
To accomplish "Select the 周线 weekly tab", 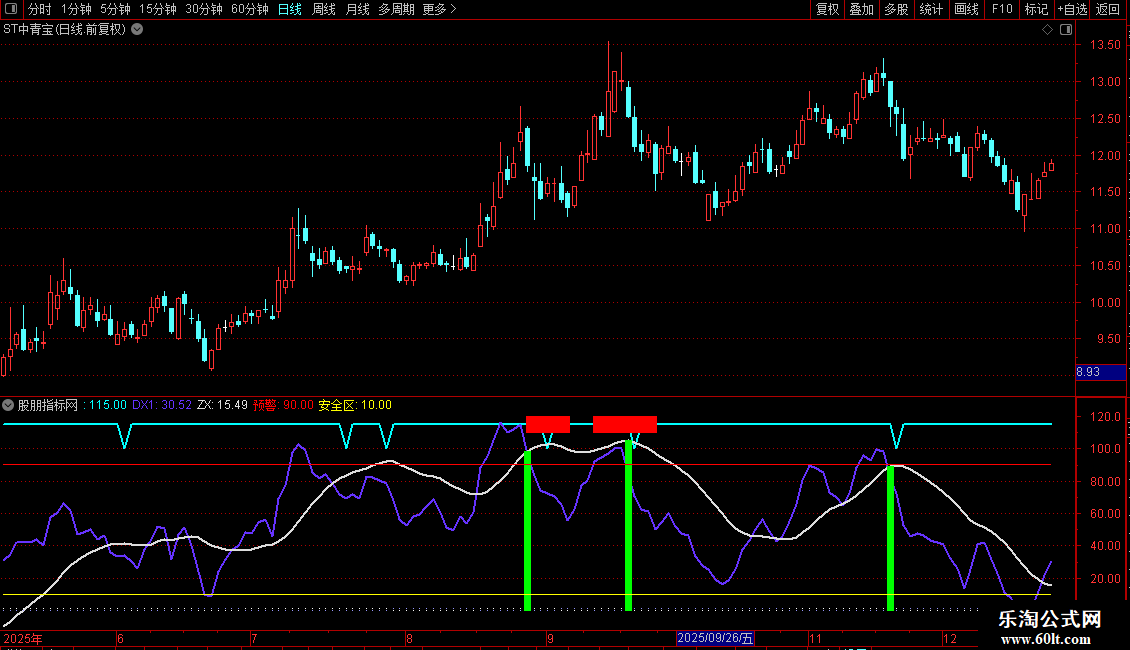I will coord(324,9).
